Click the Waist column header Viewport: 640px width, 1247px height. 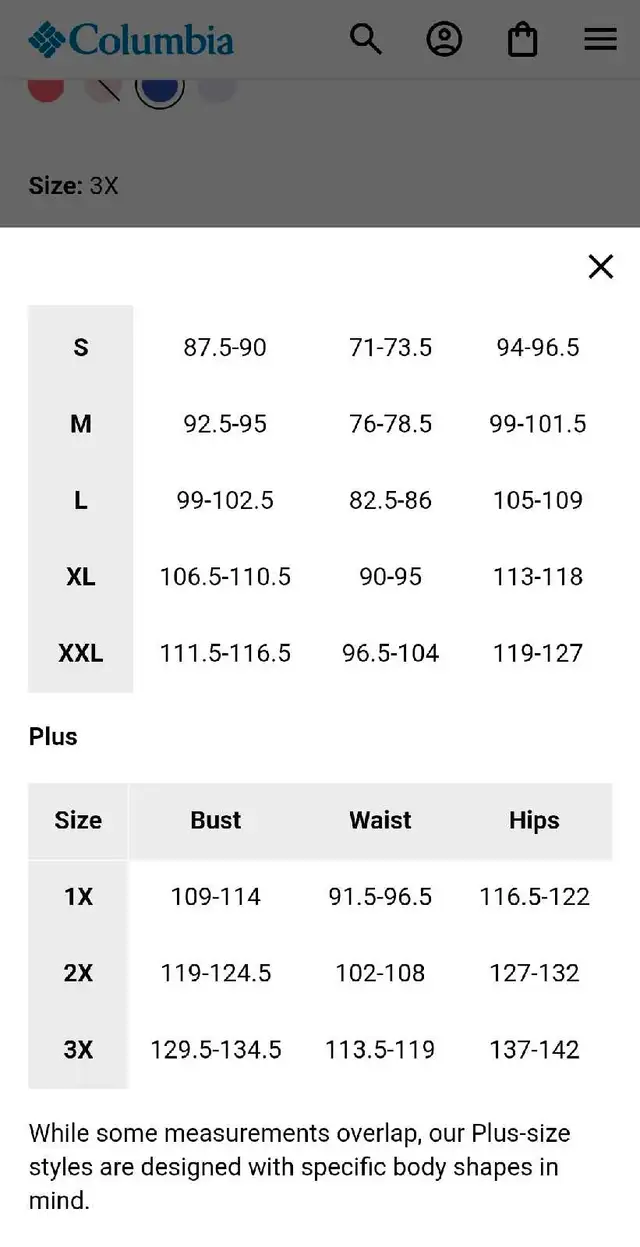coord(380,820)
